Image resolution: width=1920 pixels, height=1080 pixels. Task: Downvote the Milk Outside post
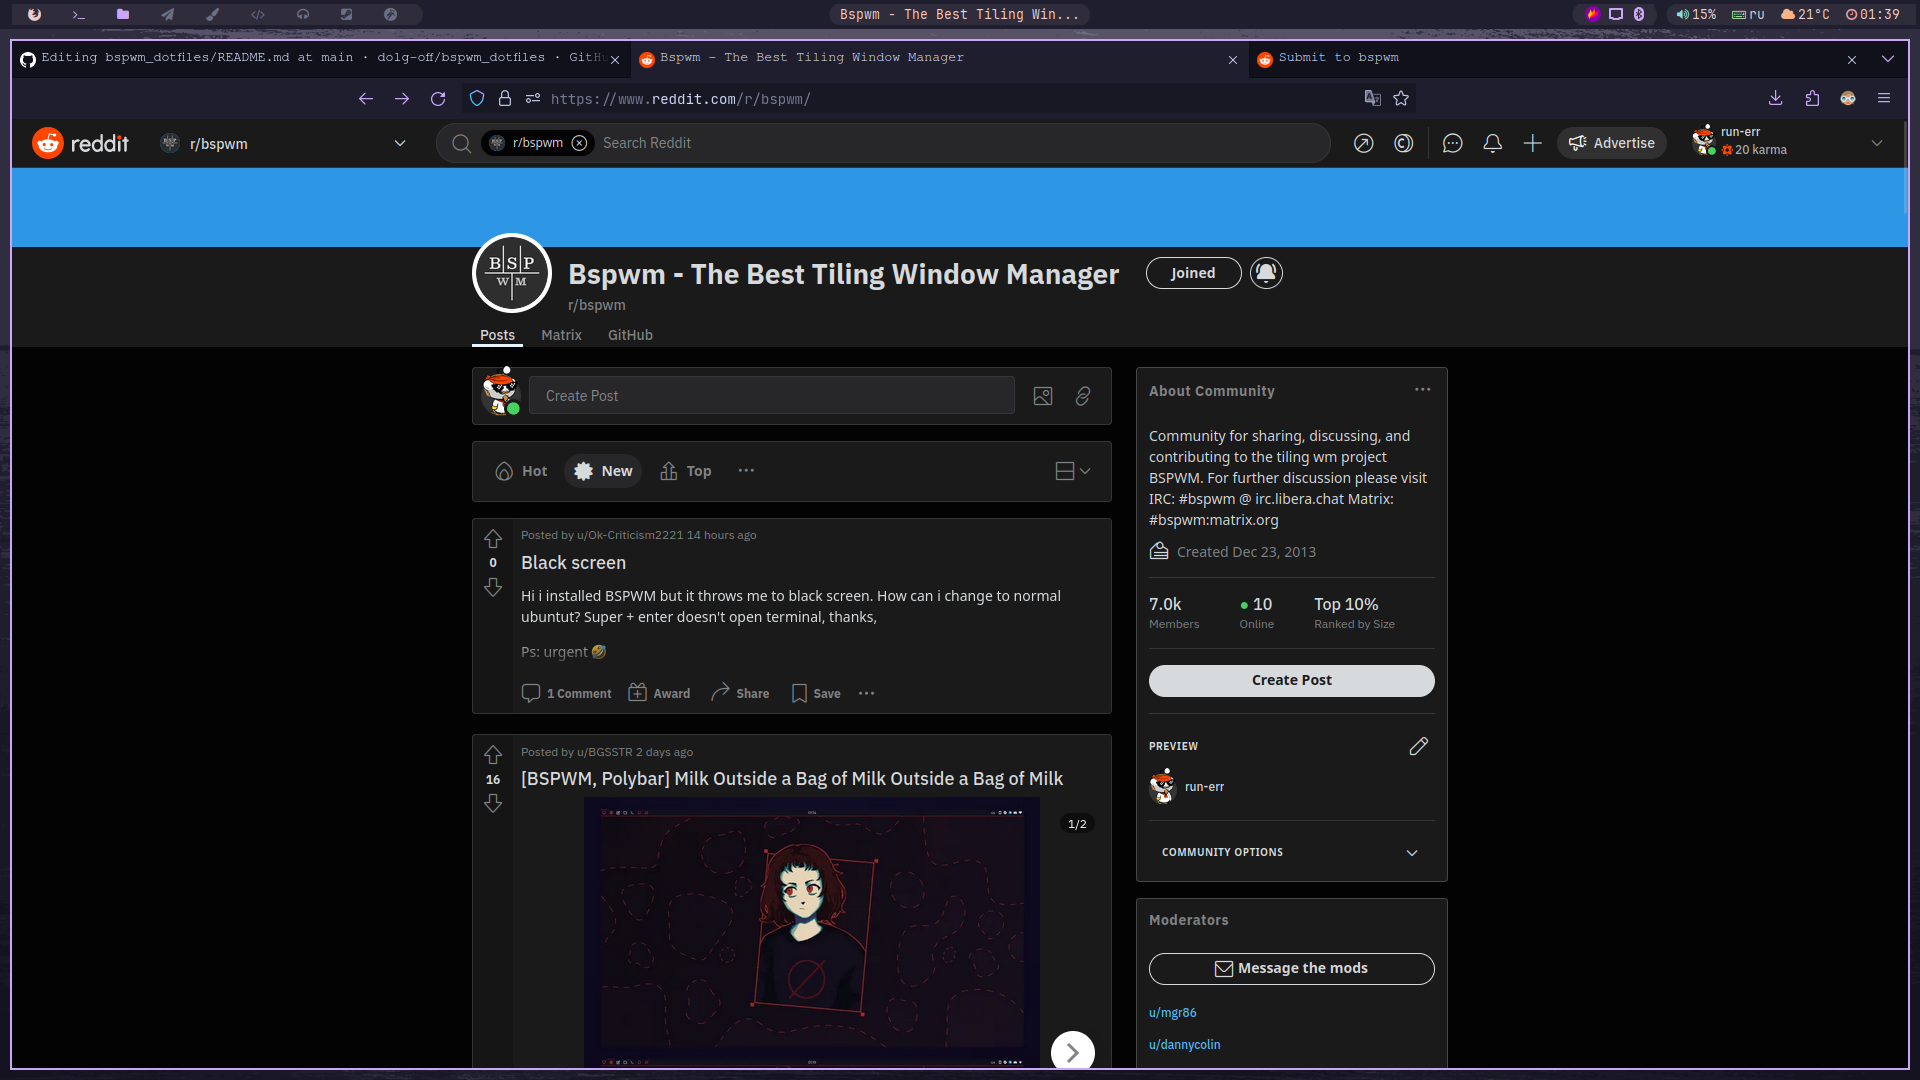click(493, 804)
